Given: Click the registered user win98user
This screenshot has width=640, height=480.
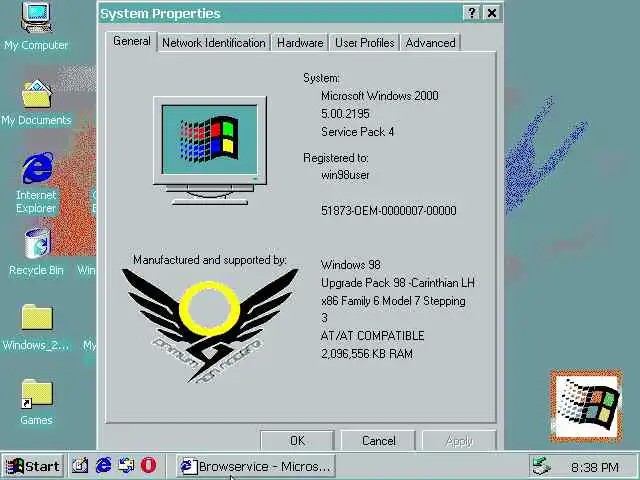Looking at the screenshot, I should (x=345, y=175).
